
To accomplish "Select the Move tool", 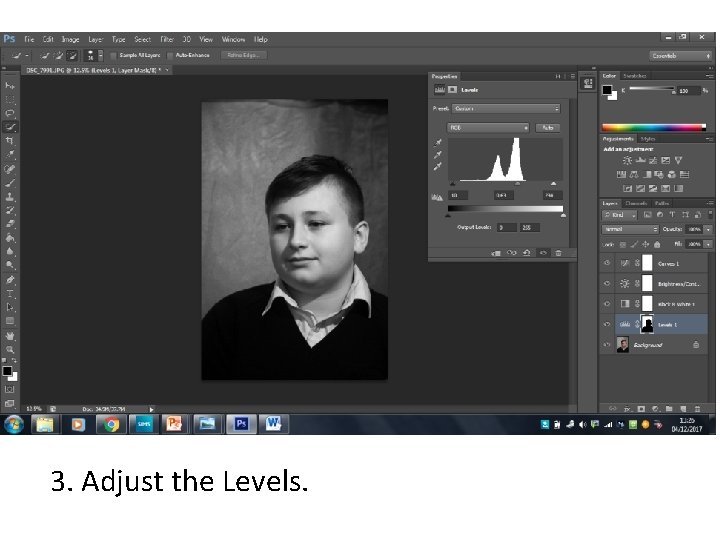I will click(10, 86).
